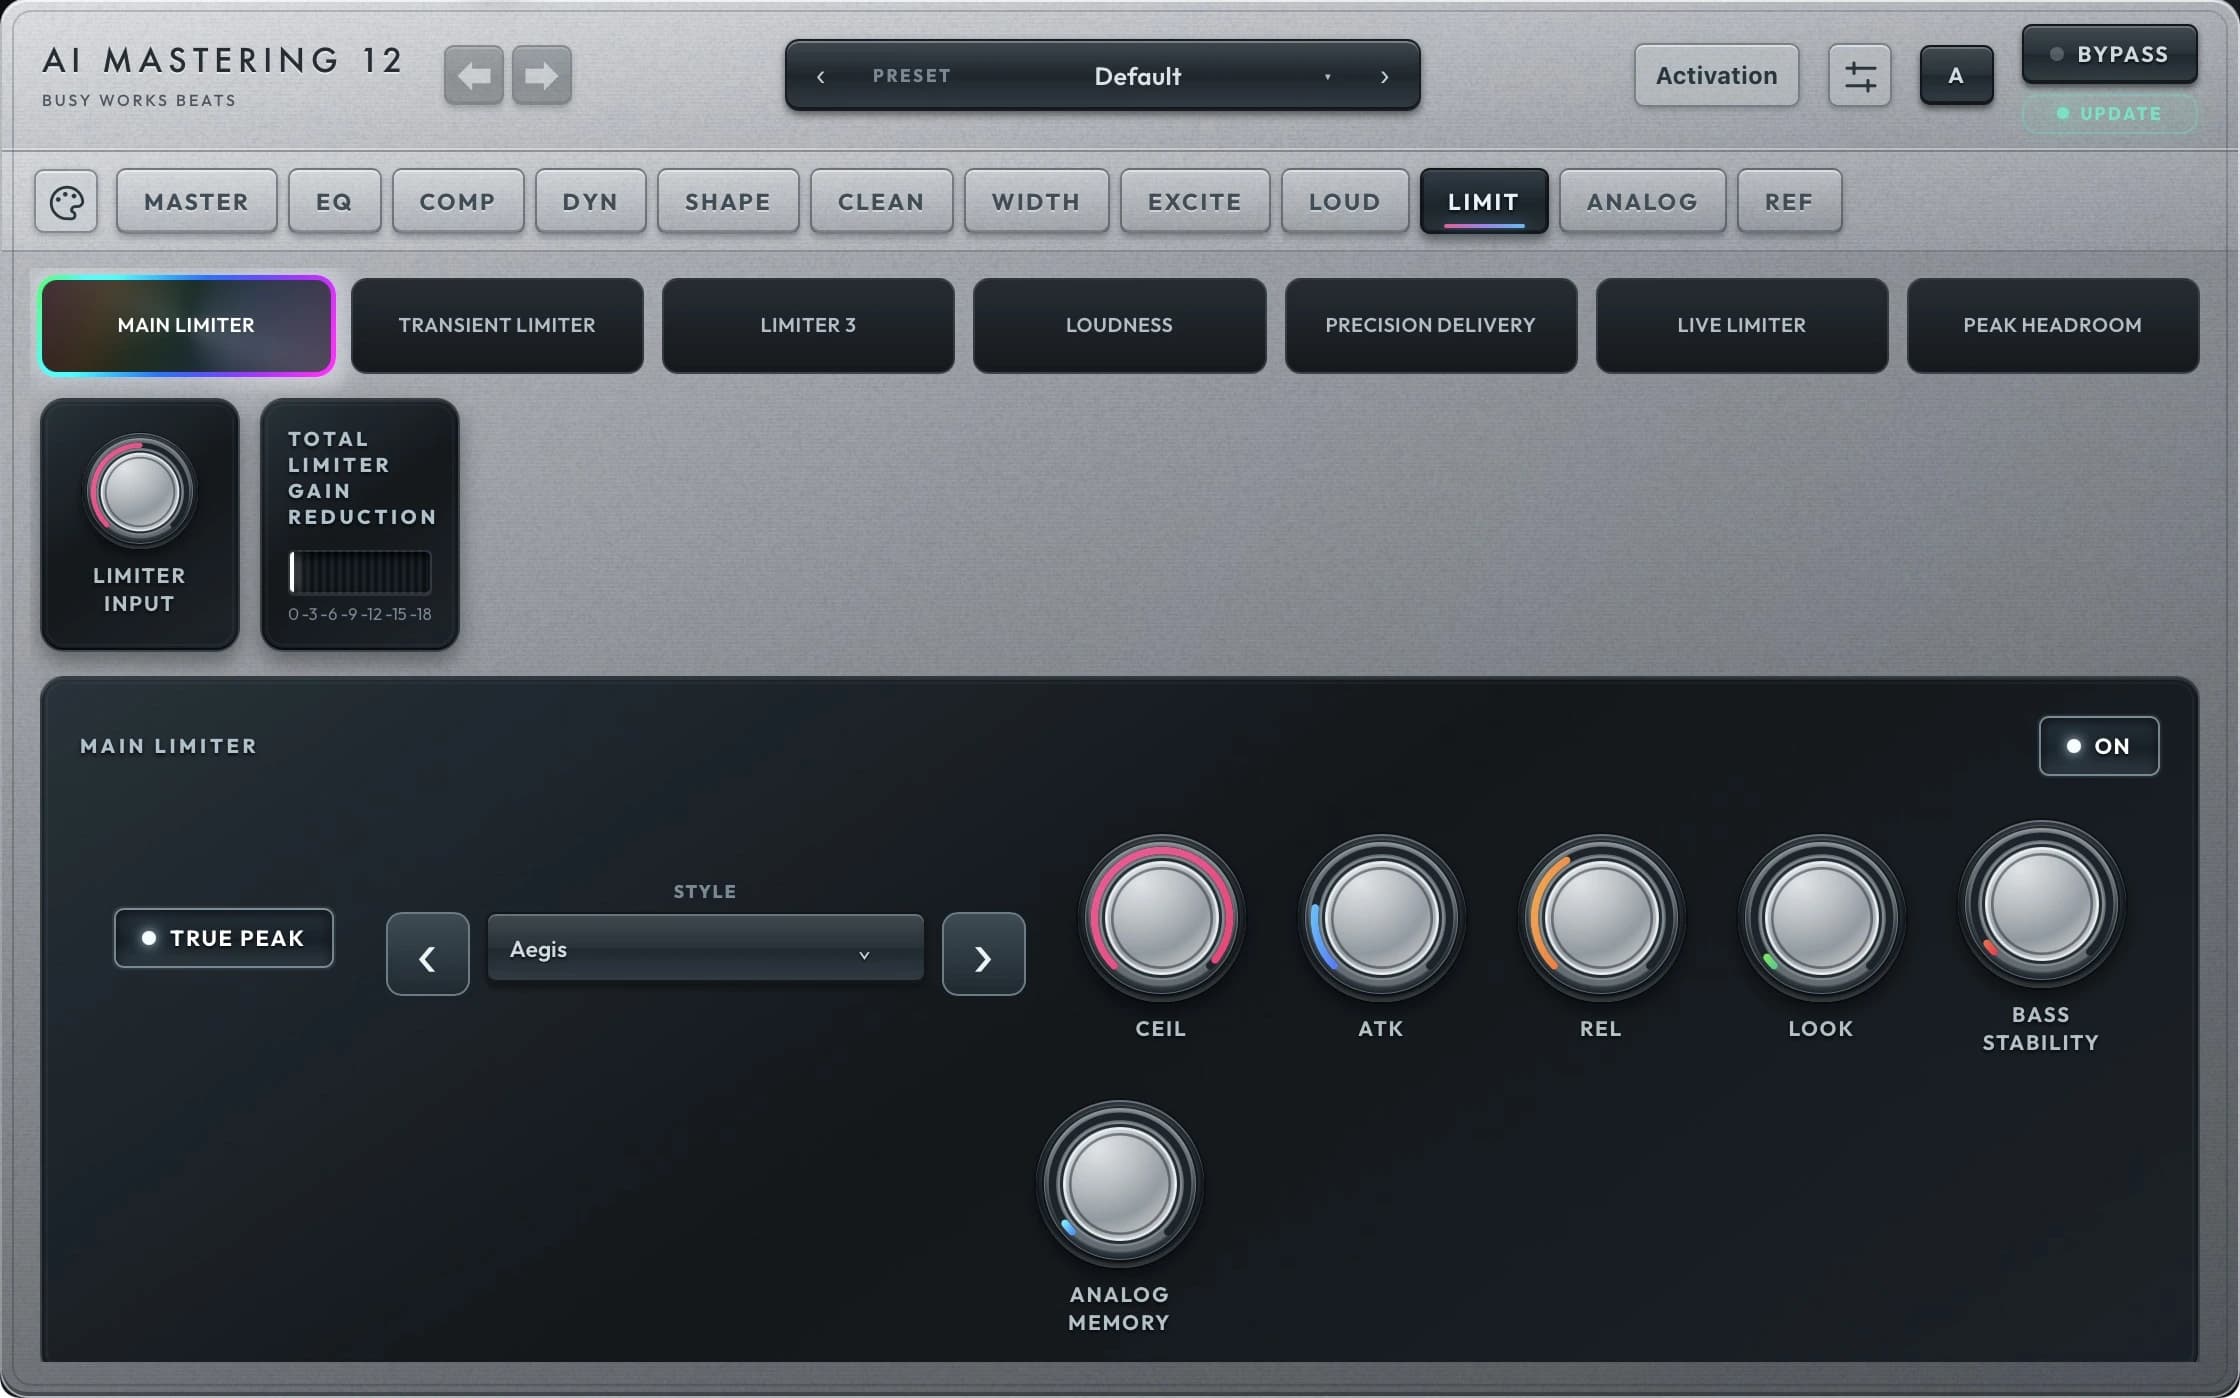Switch to the COMP tab
Screen dimensions: 2240x1398
pyautogui.click(x=457, y=202)
